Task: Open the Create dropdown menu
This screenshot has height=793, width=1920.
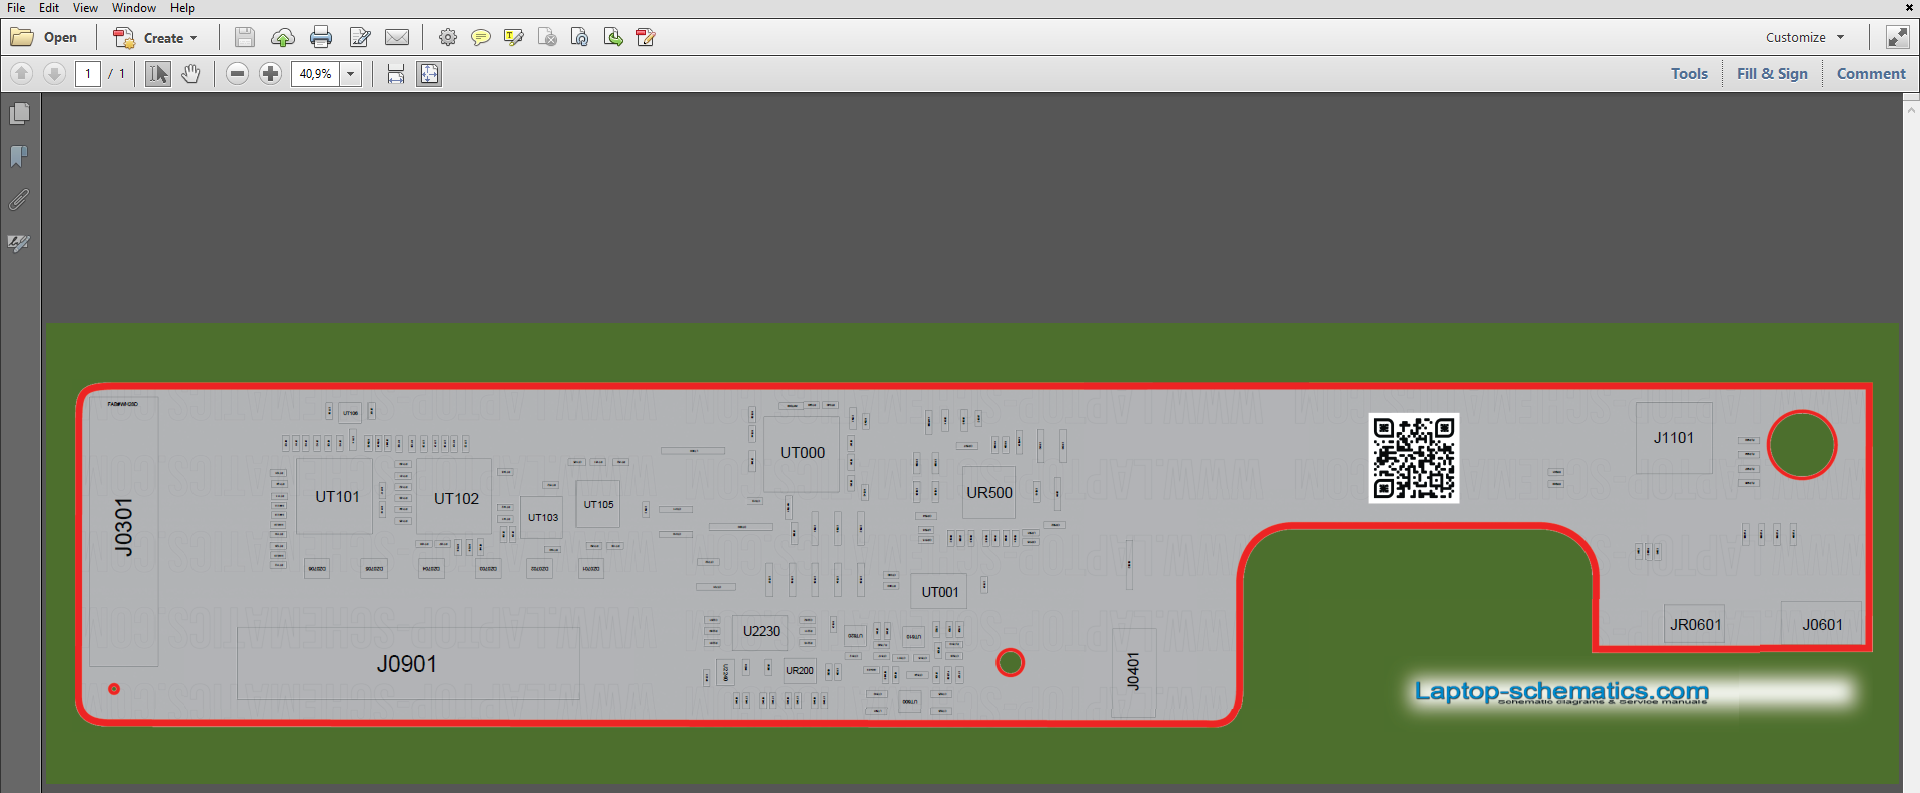Action: coord(156,38)
